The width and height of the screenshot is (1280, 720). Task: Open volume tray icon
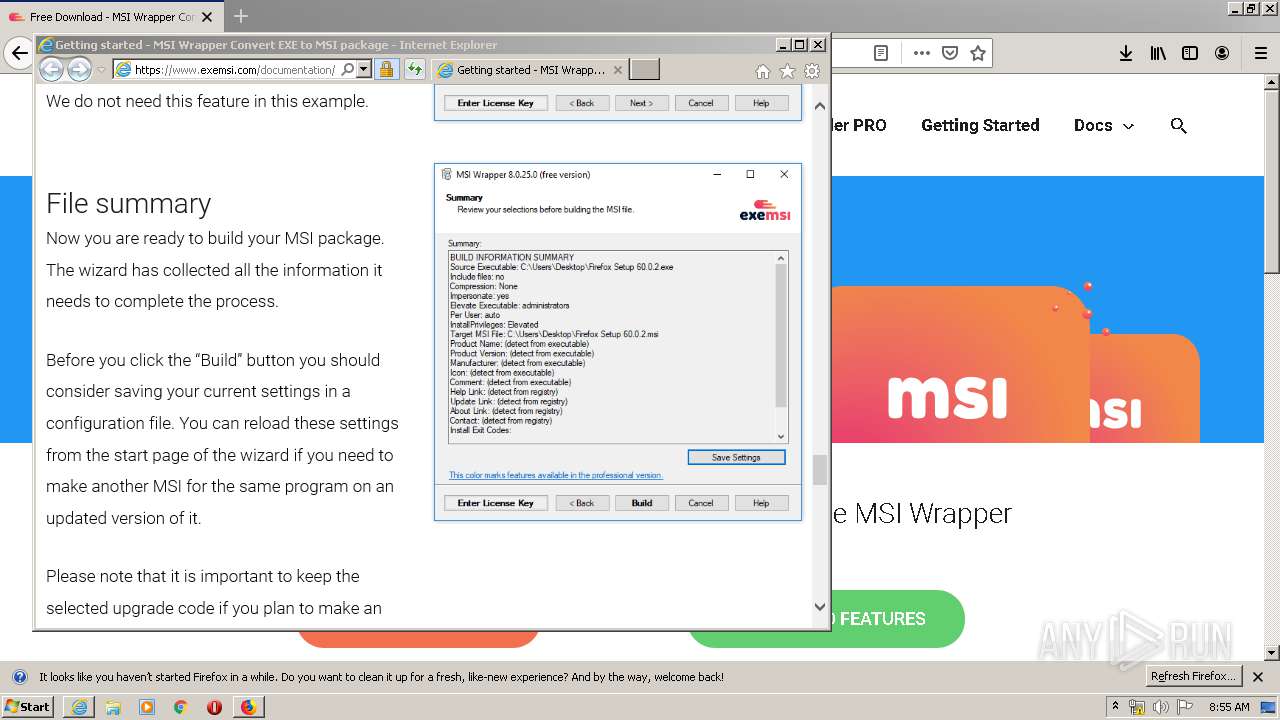tap(1160, 707)
